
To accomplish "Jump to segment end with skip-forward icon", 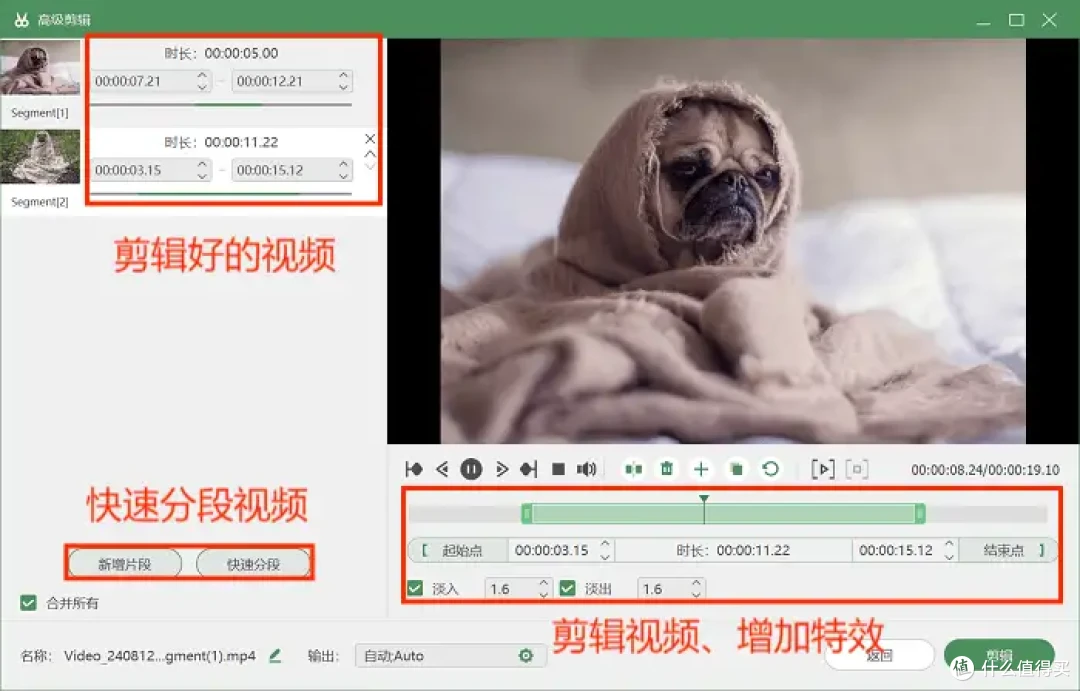I will pyautogui.click(x=529, y=469).
